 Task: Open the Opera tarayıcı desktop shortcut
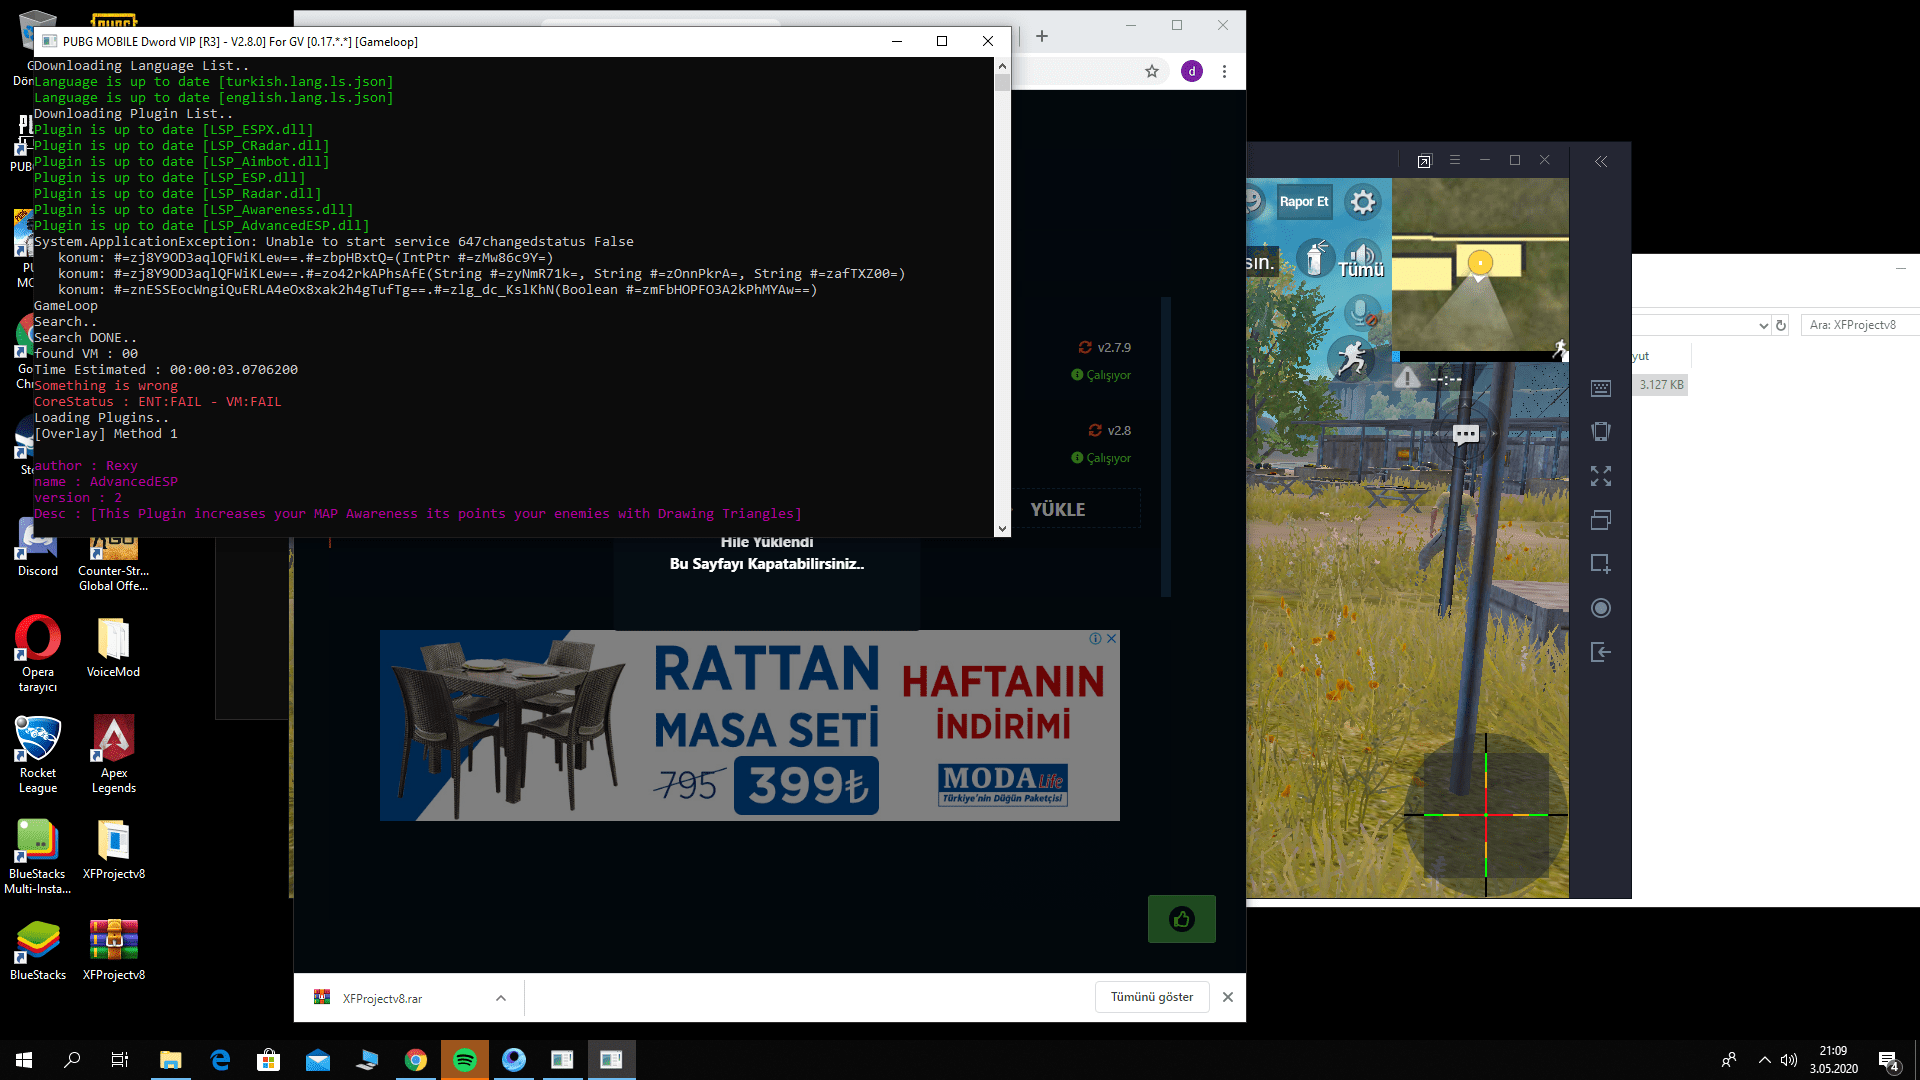38,654
